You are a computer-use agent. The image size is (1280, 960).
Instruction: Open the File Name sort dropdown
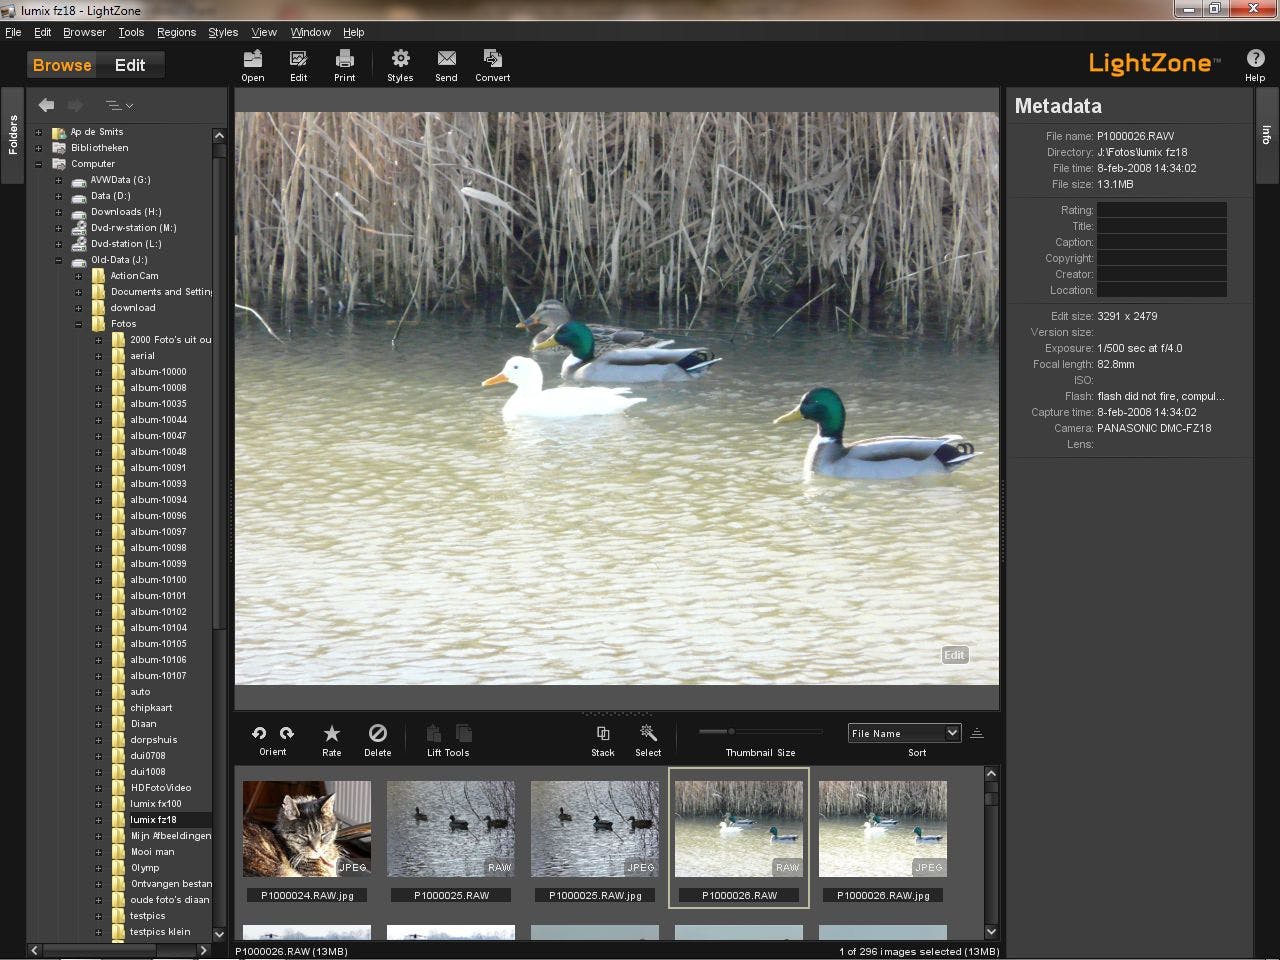click(x=904, y=733)
